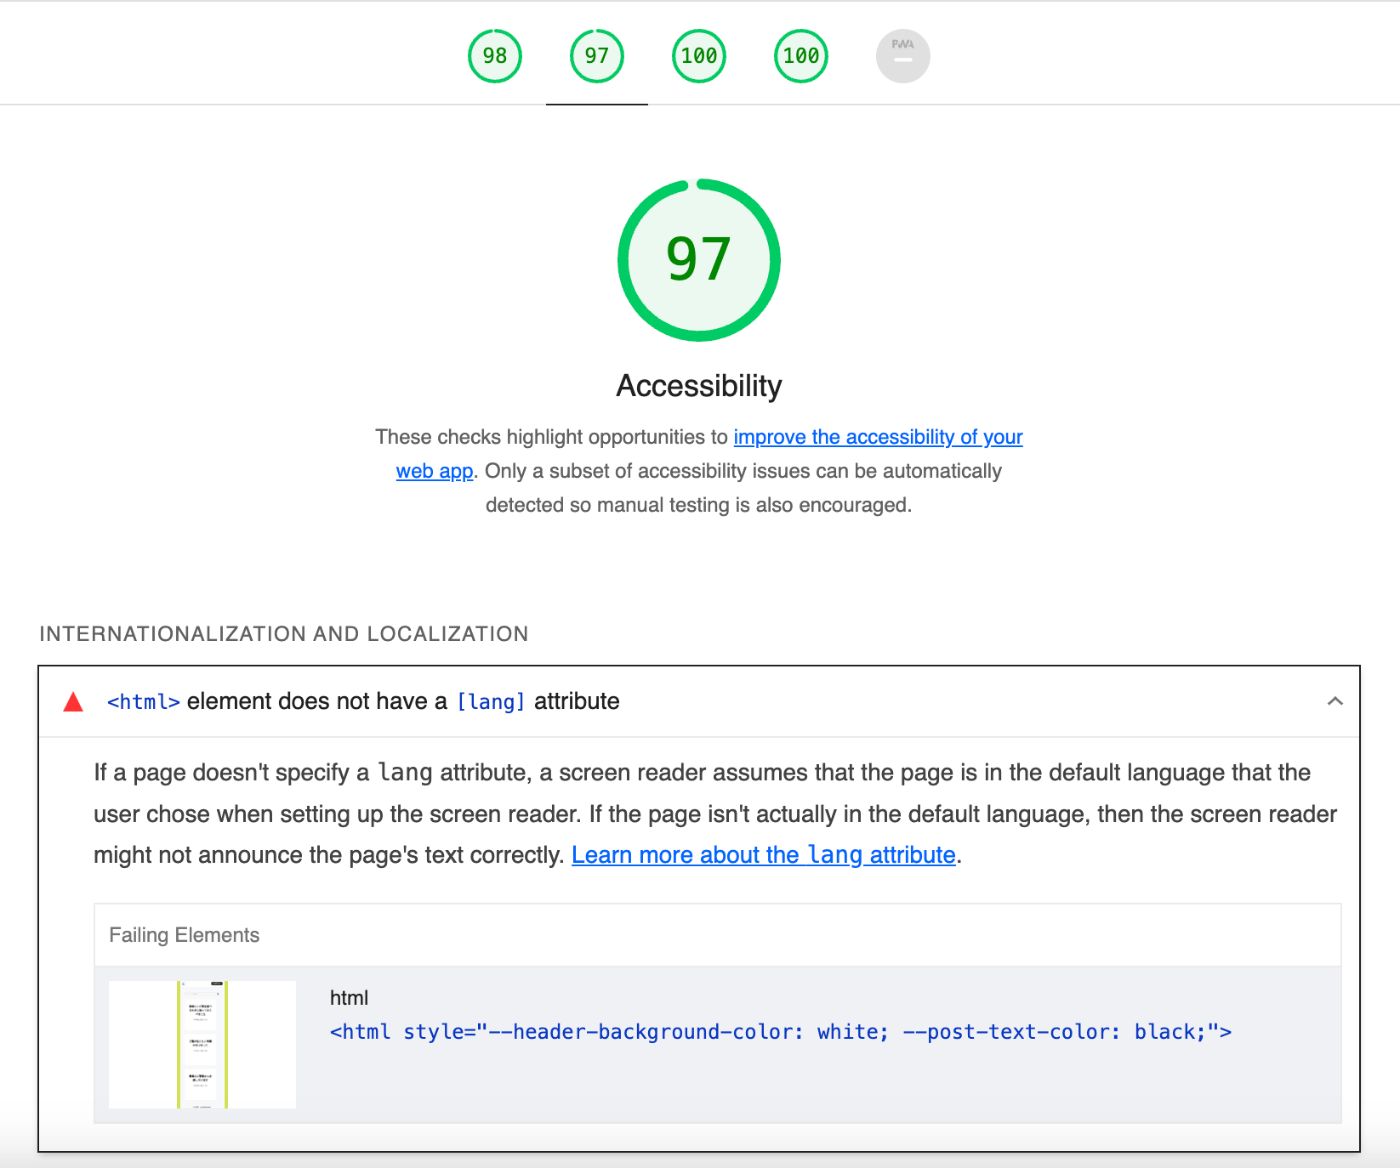Screen dimensions: 1400x1168
Task: Click the failing element page screenshot thumbnail
Action: click(202, 1044)
